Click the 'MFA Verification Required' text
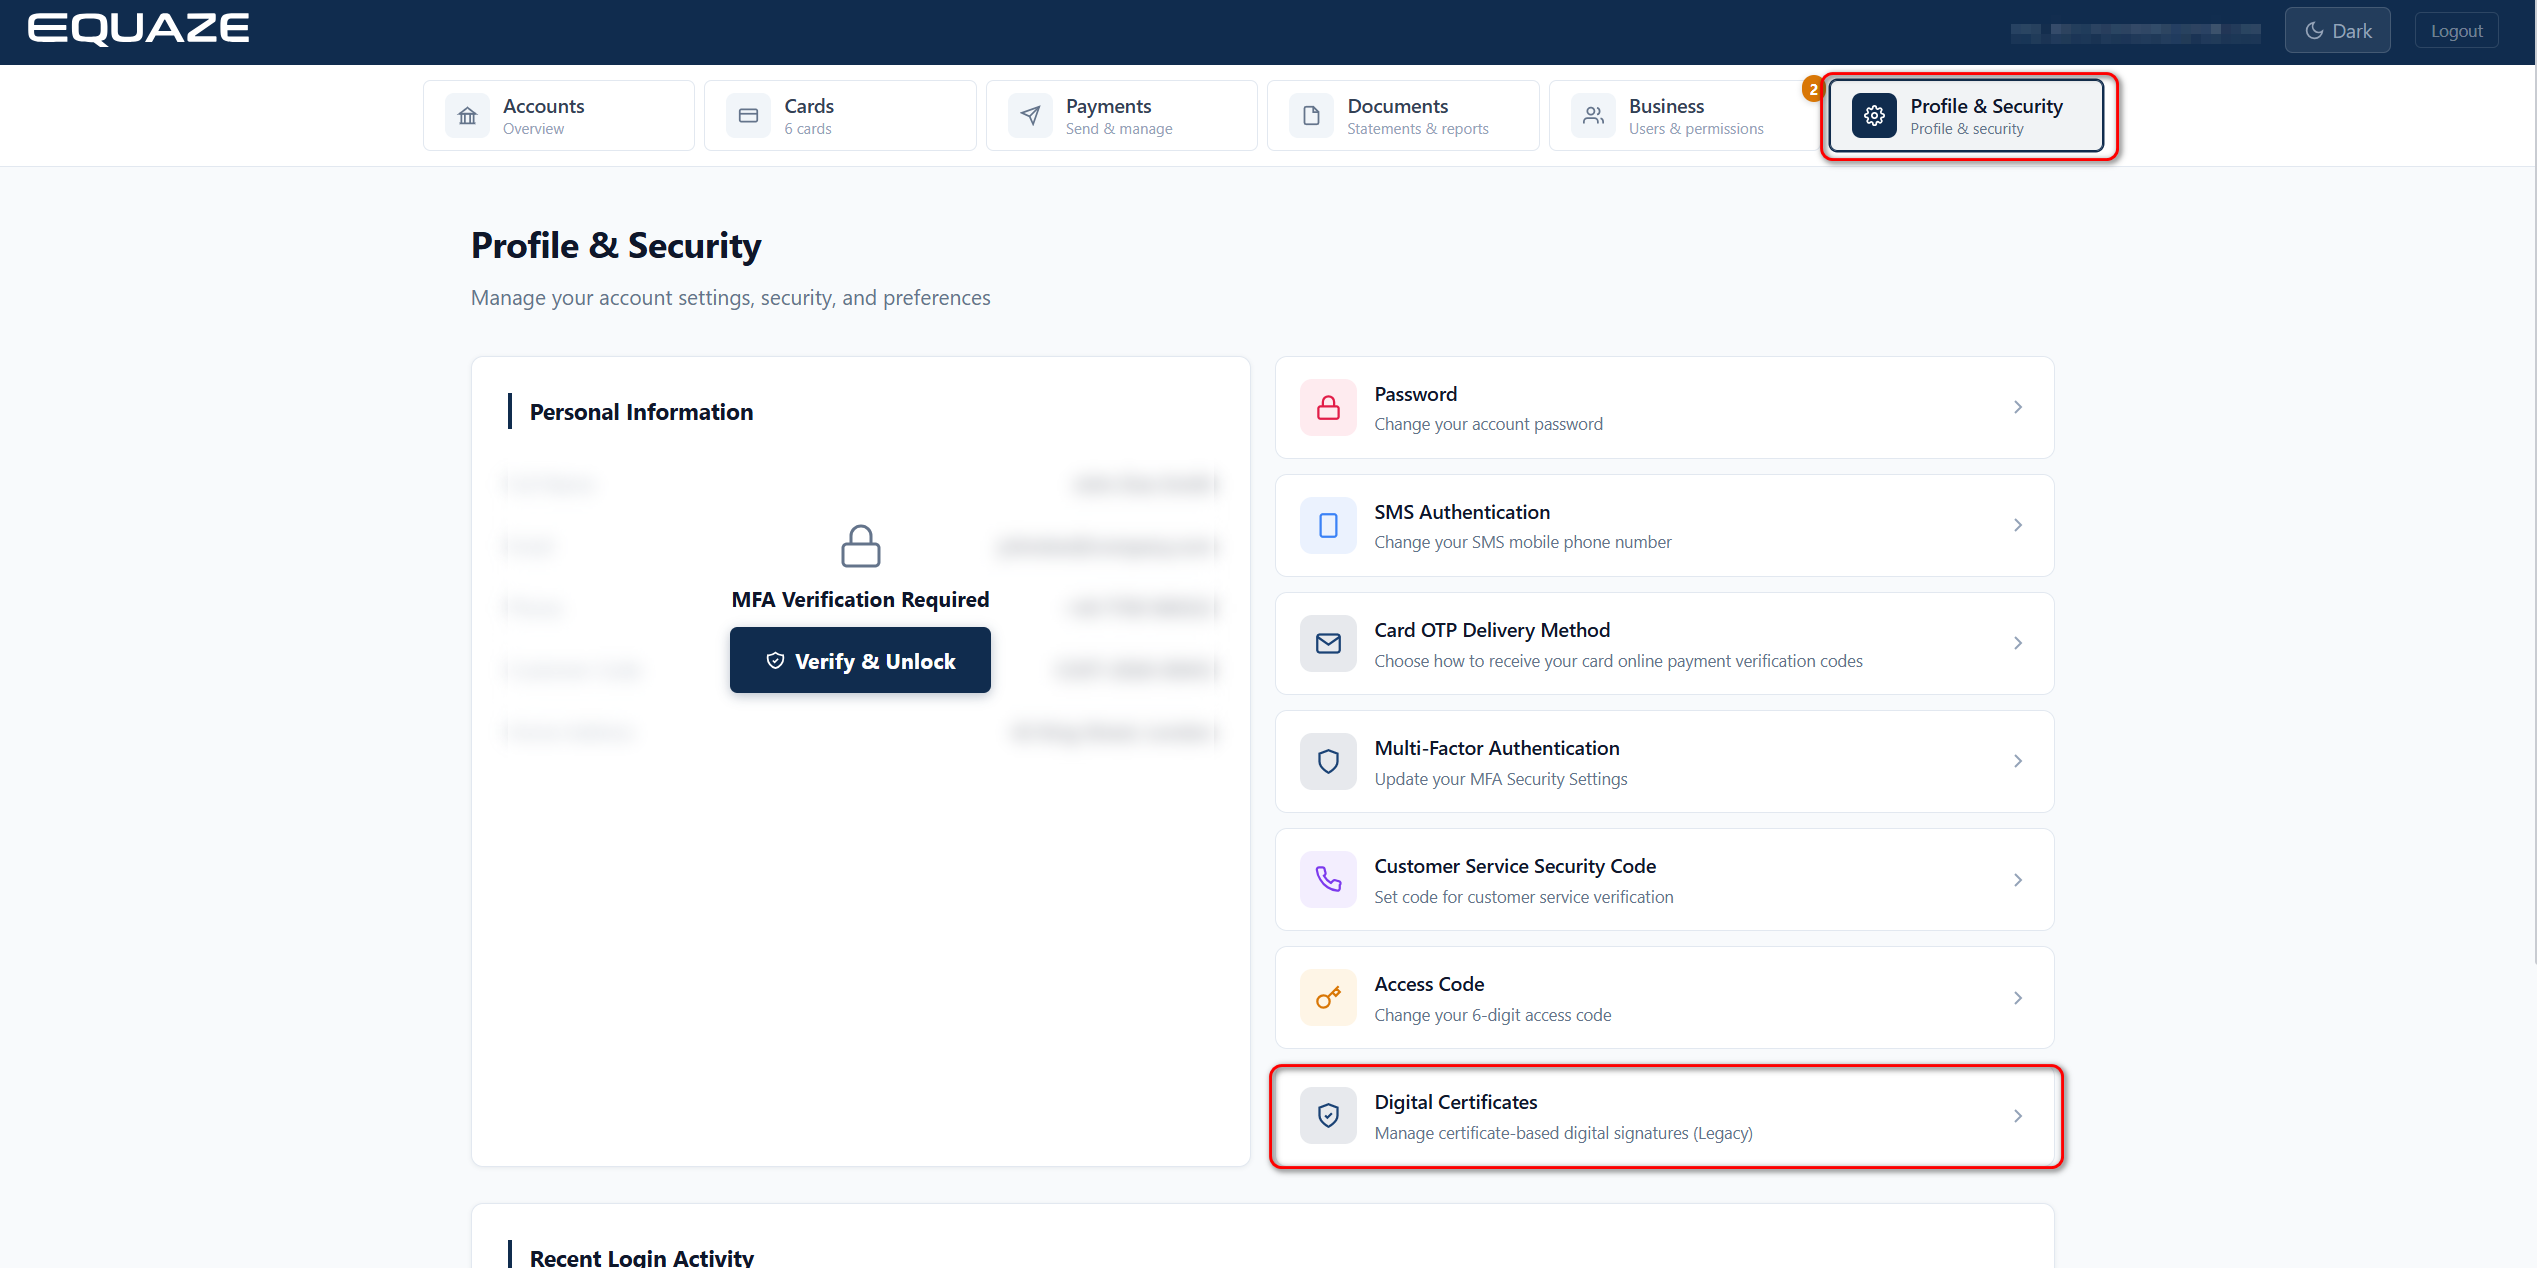Viewport: 2537px width, 1268px height. (860, 599)
